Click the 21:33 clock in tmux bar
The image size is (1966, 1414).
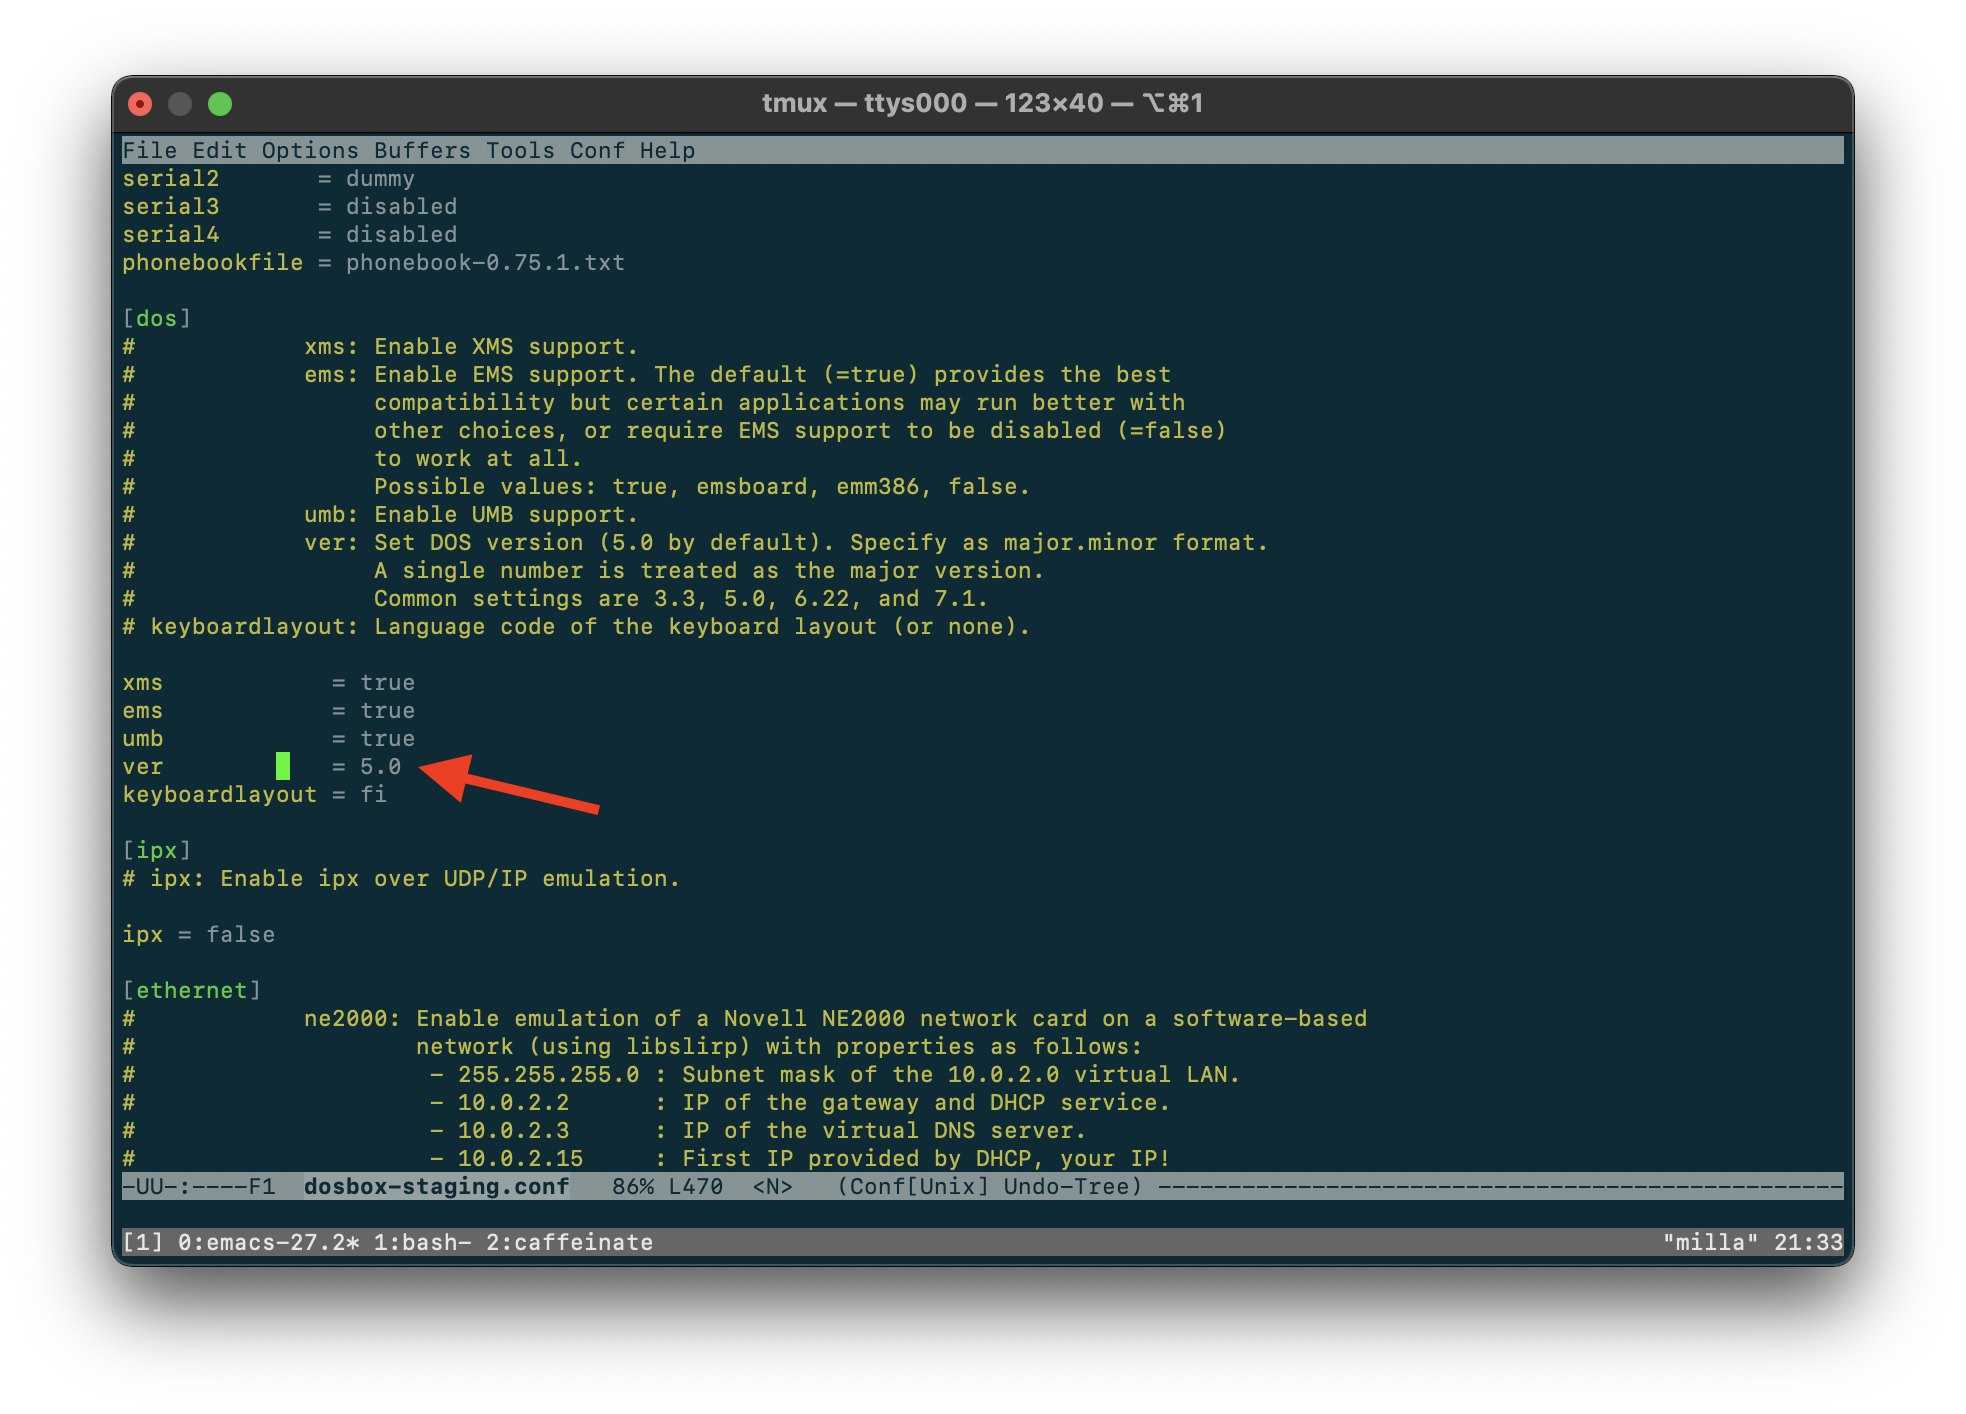1808,1241
